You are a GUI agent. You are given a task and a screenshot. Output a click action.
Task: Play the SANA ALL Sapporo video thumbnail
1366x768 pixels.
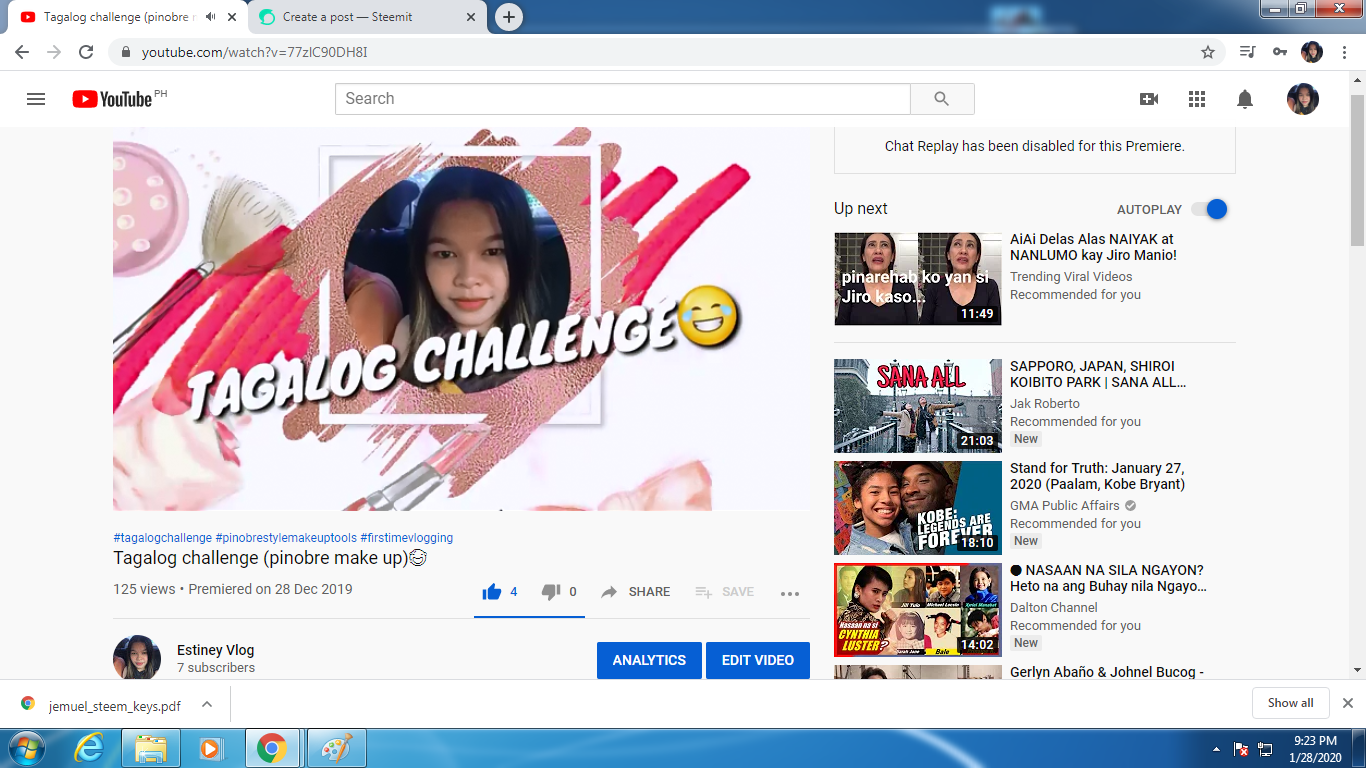916,406
